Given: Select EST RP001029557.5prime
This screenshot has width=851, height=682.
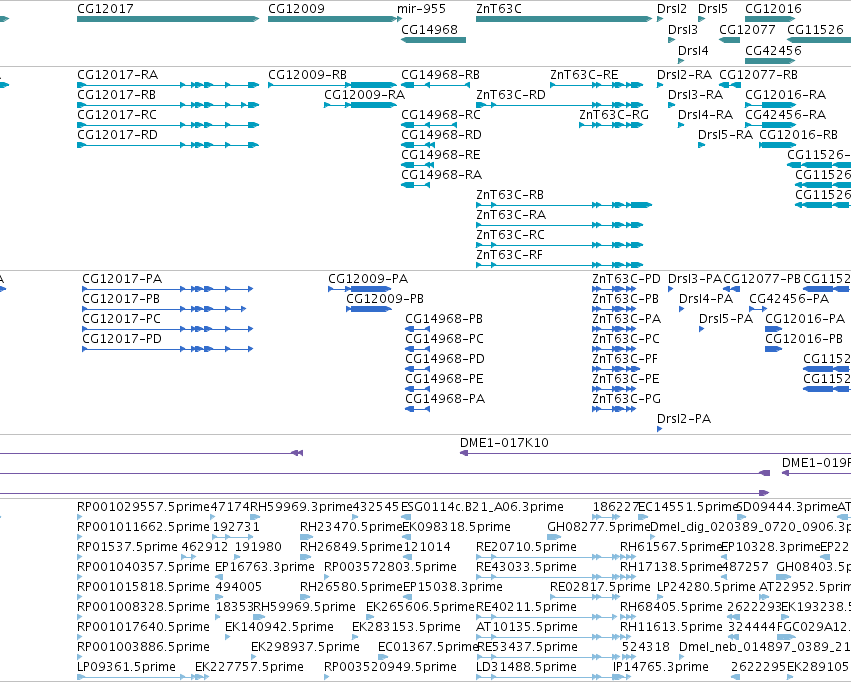Looking at the screenshot, I should 143,507.
